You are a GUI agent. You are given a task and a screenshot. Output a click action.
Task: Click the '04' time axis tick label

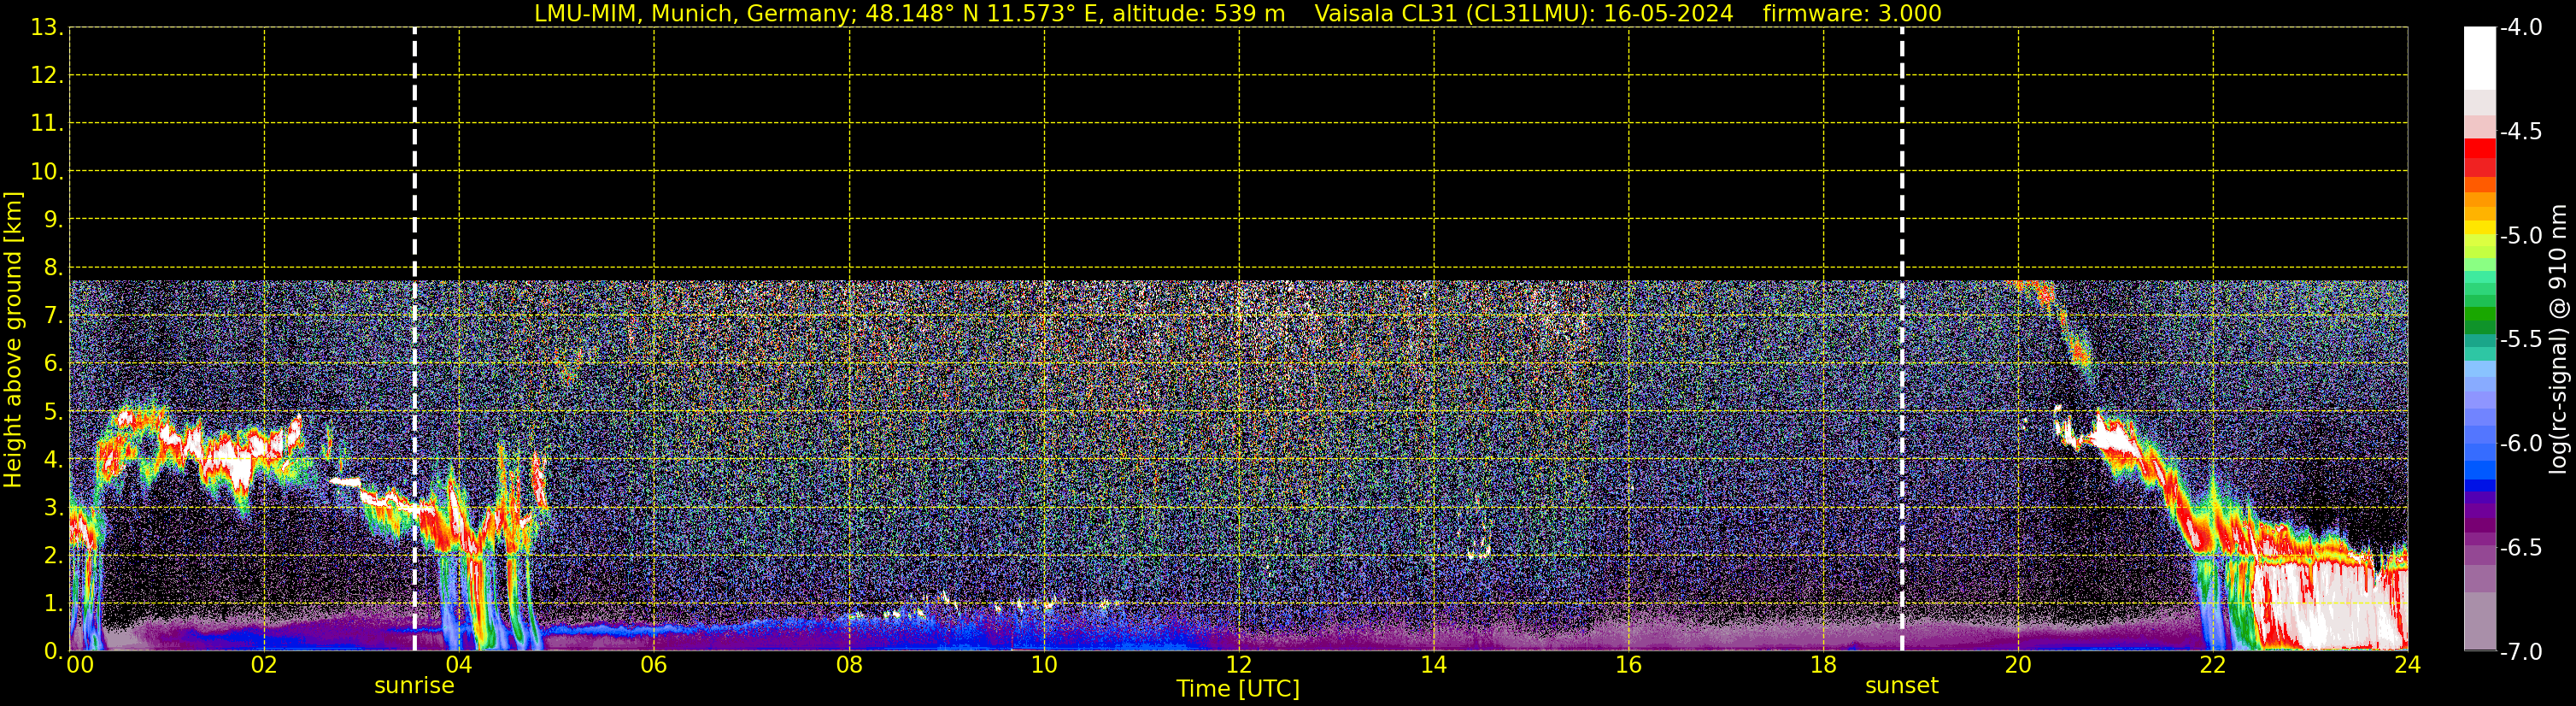(x=459, y=665)
